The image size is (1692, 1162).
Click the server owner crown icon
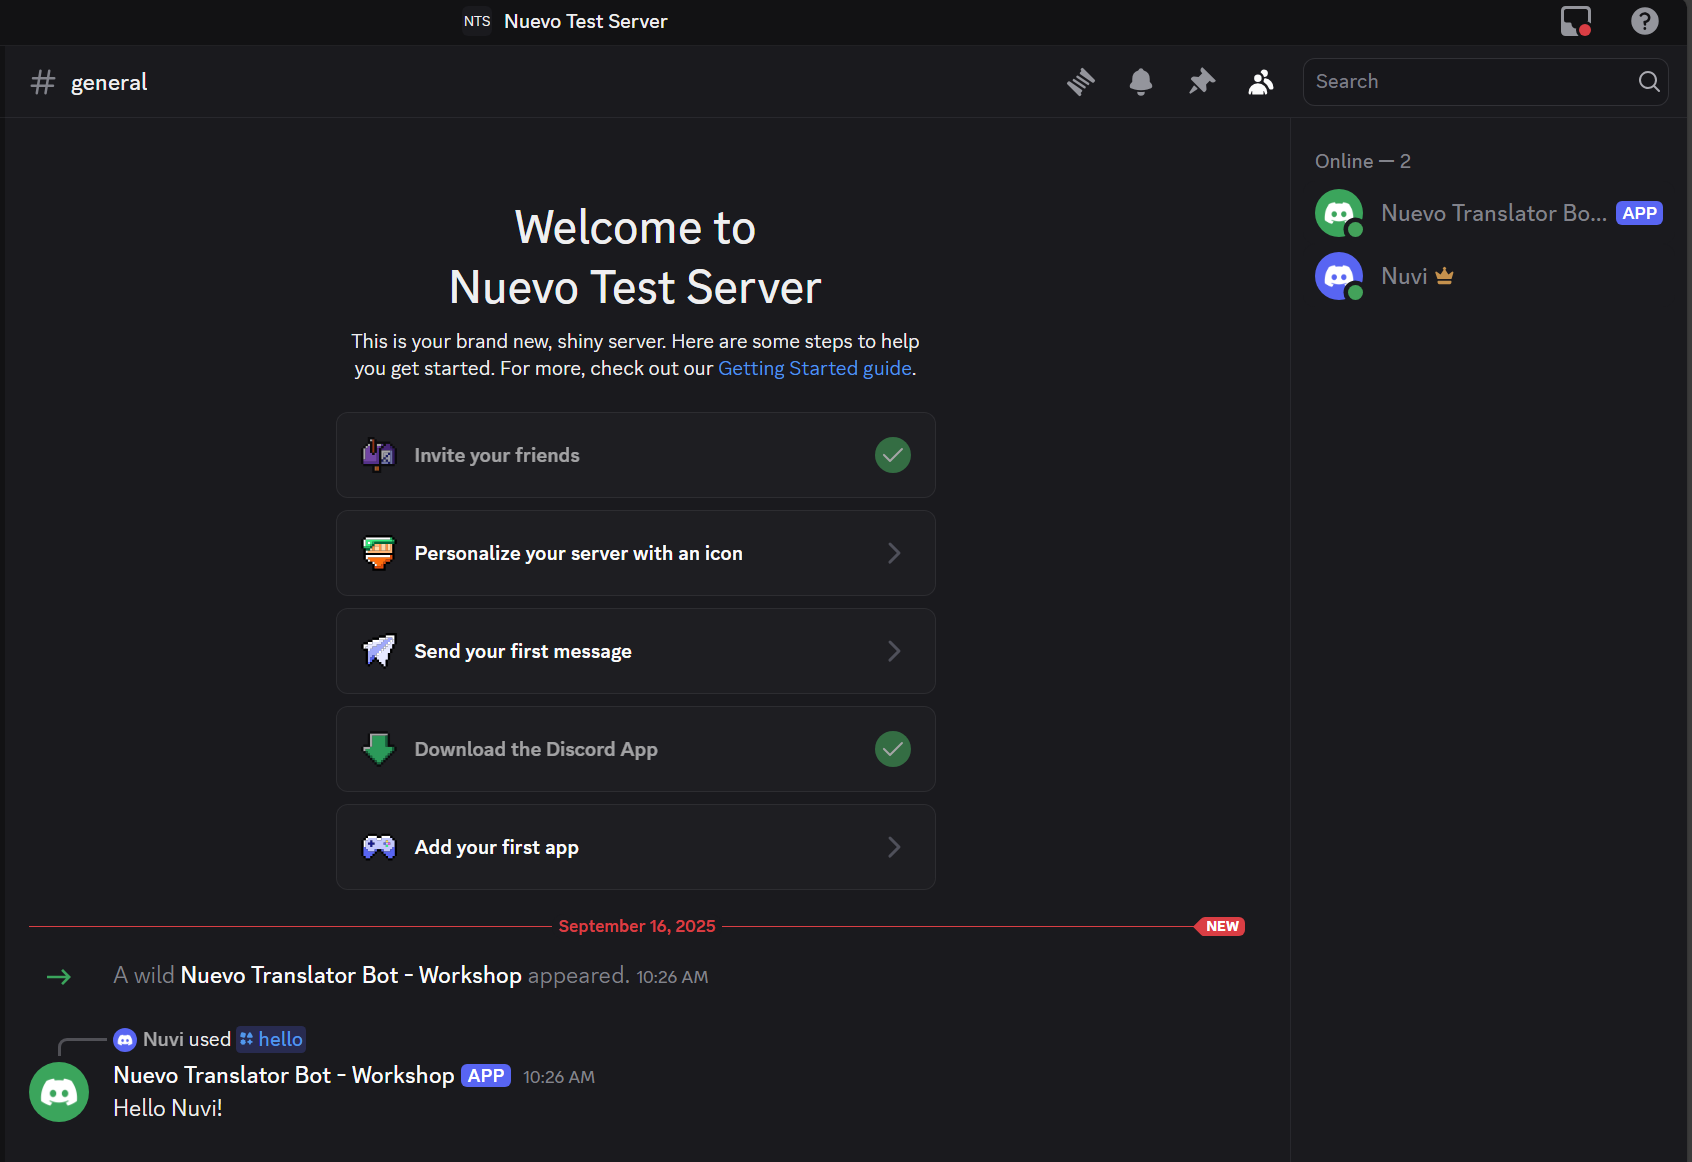tap(1444, 276)
